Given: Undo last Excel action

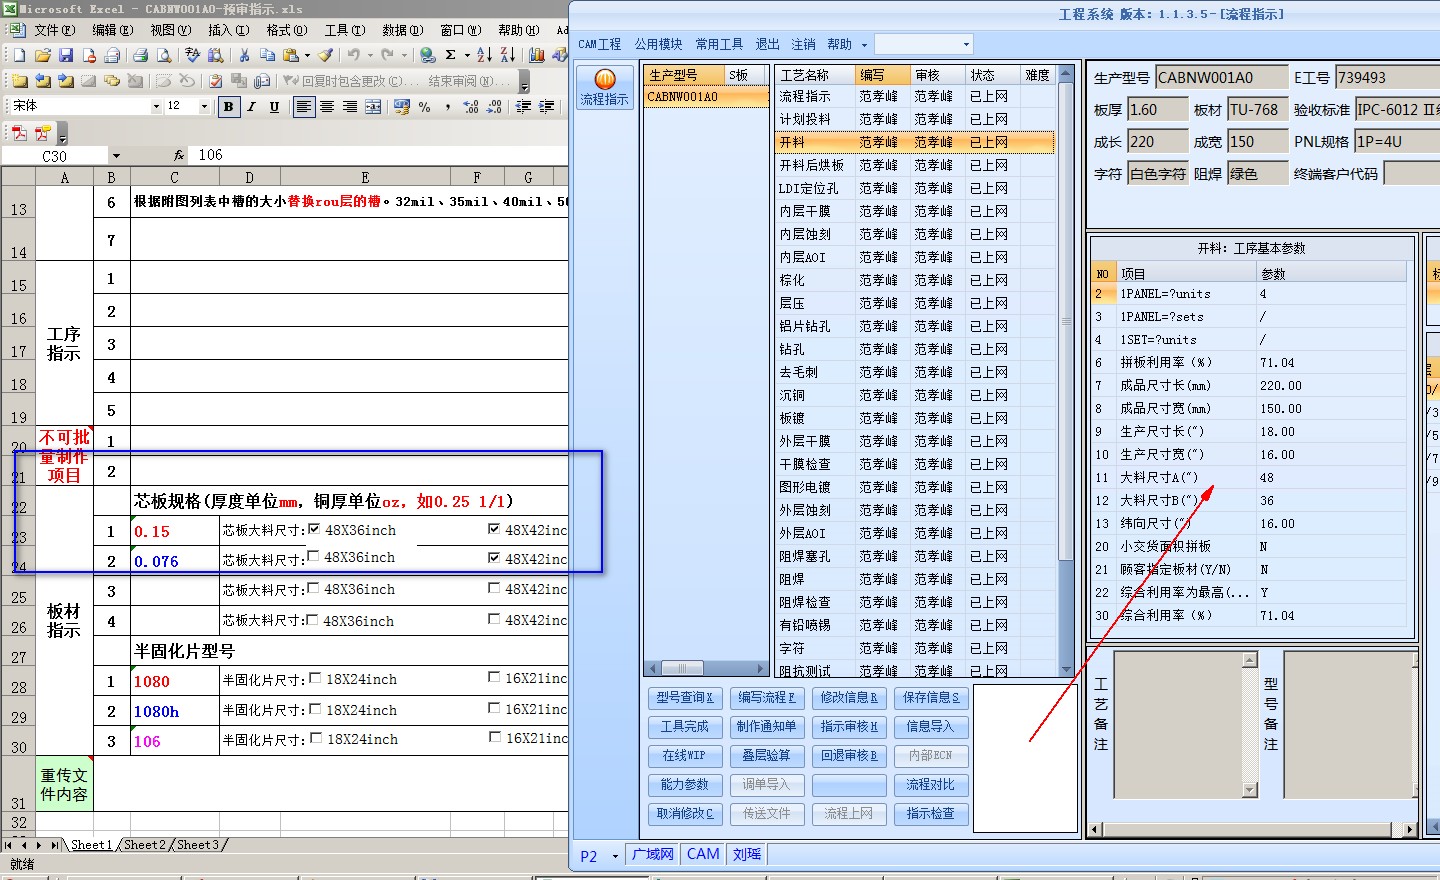Looking at the screenshot, I should (354, 55).
